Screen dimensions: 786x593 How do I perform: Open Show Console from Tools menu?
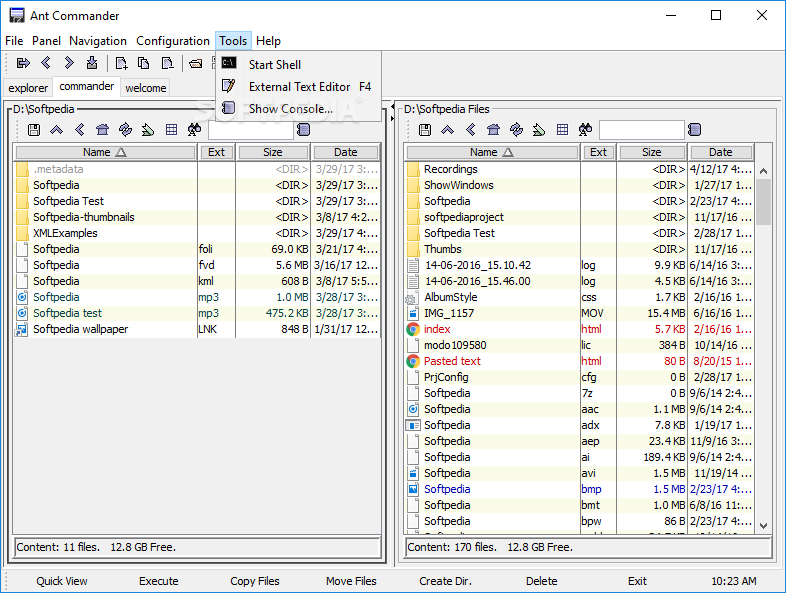(x=299, y=109)
